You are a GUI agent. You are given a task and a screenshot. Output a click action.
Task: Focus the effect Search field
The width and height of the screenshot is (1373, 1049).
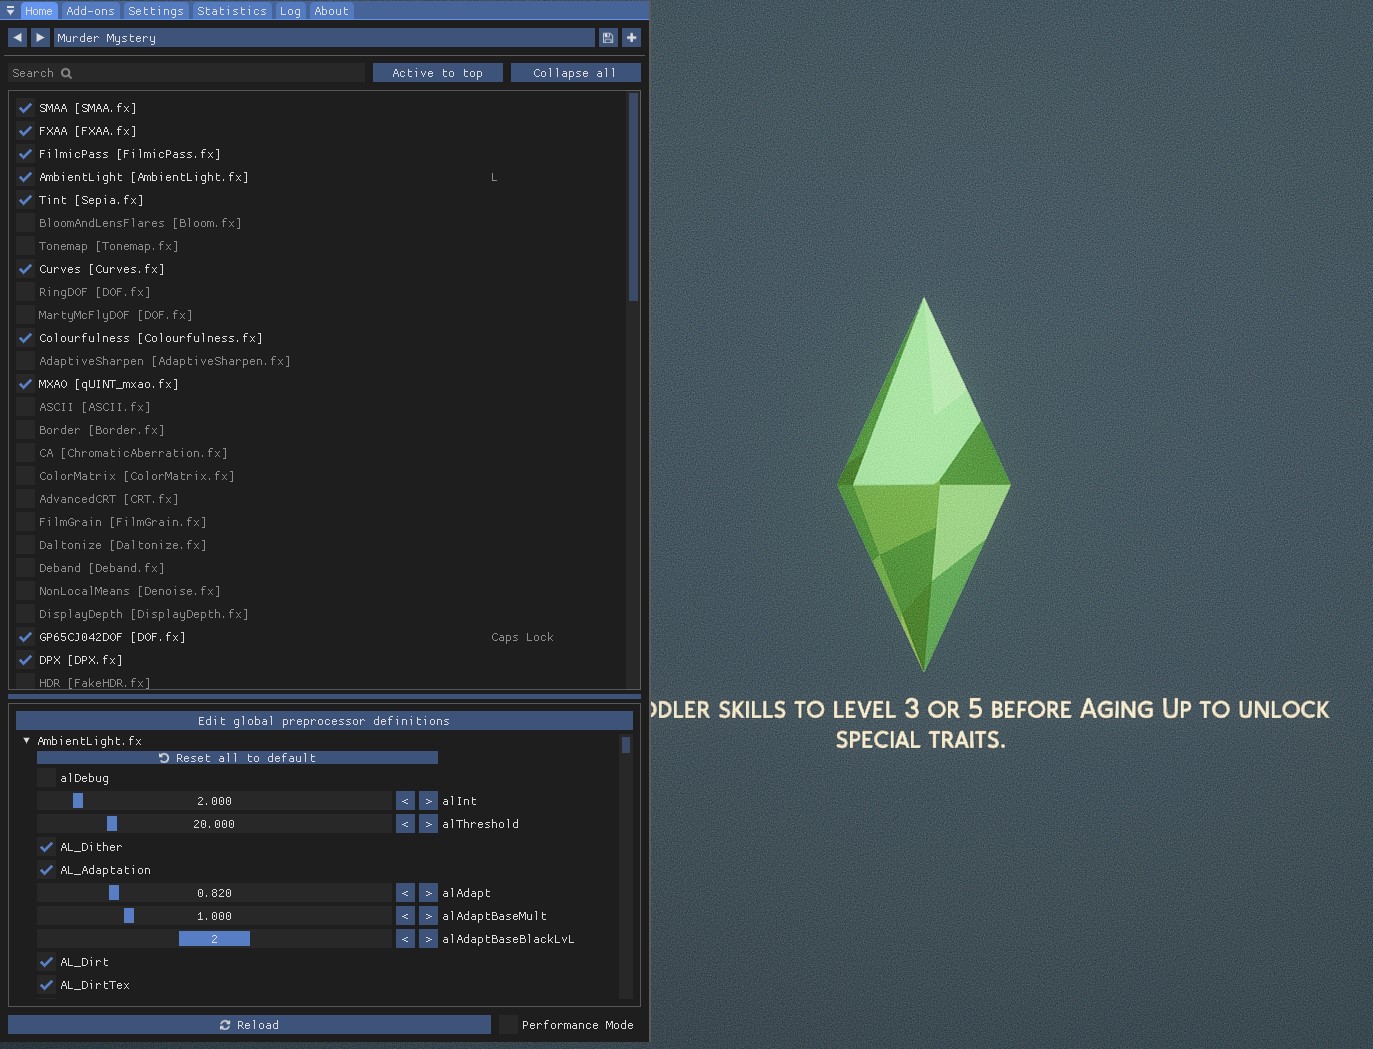tap(187, 73)
